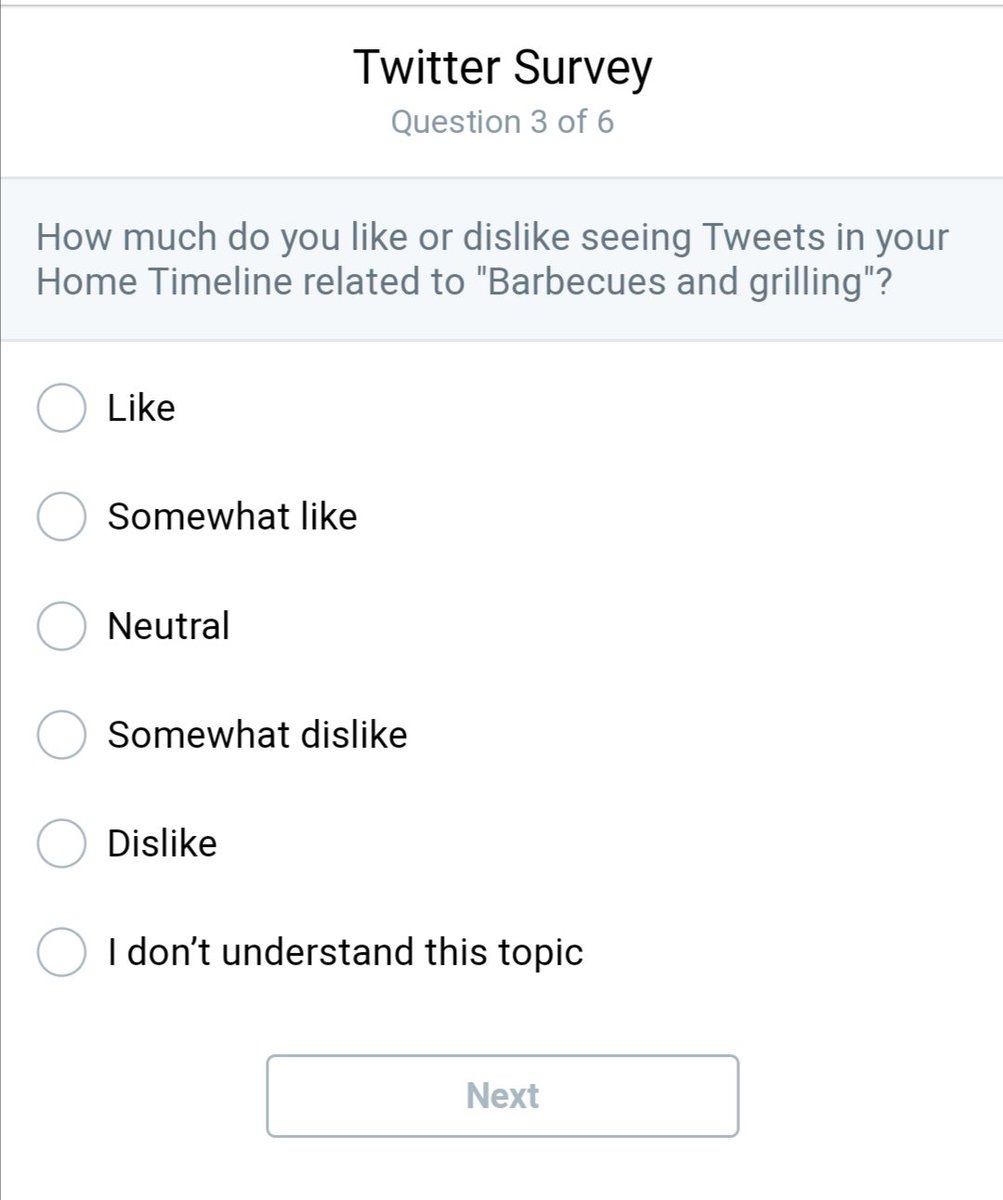Pick the Neutral radio button
Screen dimensions: 1003x1200
coord(60,626)
